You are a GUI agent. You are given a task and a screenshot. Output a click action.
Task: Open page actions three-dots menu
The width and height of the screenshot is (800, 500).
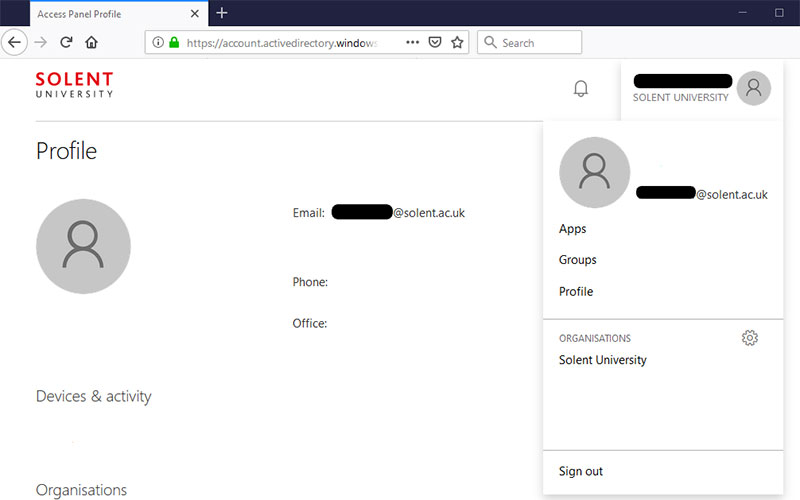click(x=412, y=42)
